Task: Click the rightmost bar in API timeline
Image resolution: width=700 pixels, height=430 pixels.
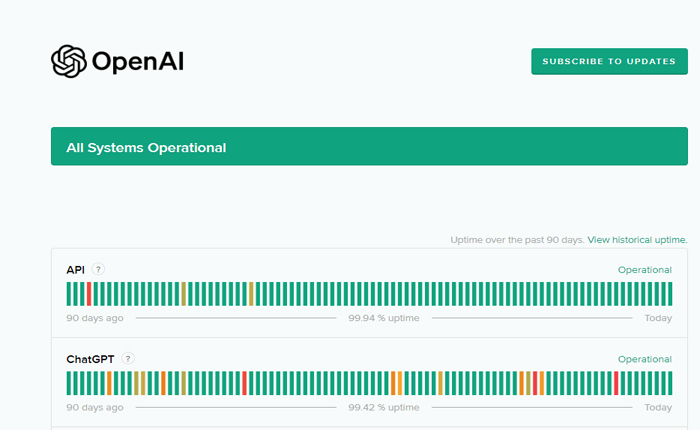Action: pos(669,293)
